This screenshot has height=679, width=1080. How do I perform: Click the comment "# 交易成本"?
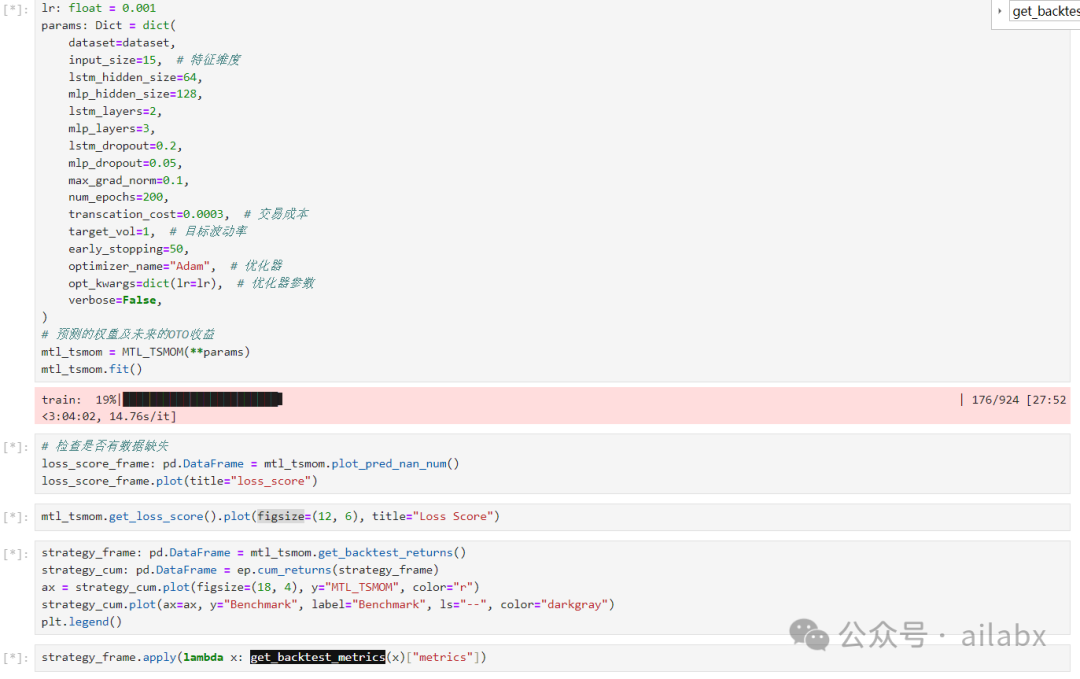(276, 215)
